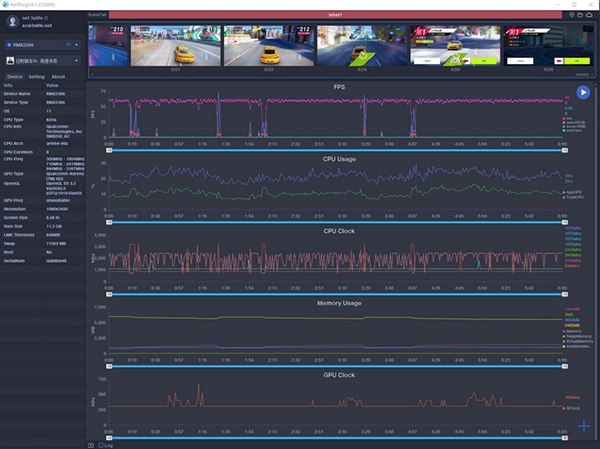Screen dimensions: 600x449
Task: Open the folder icon in top bar
Action: [x=579, y=16]
